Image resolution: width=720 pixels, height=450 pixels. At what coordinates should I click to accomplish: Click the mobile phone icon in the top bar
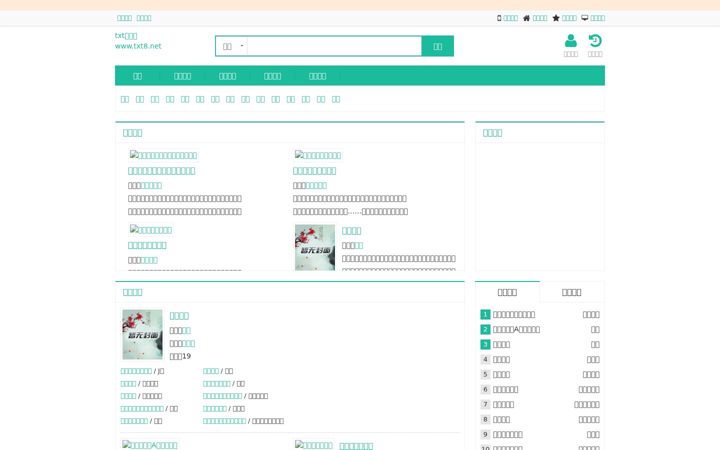(499, 18)
